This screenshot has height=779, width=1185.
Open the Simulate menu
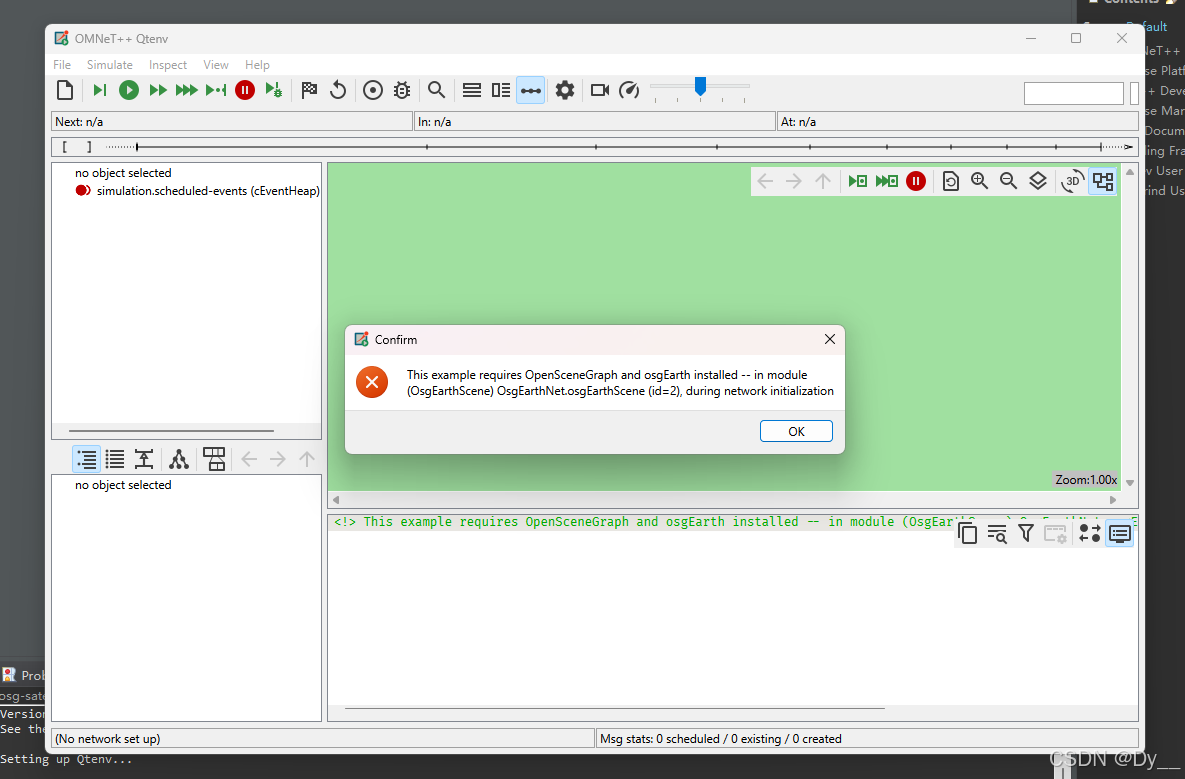coord(110,65)
